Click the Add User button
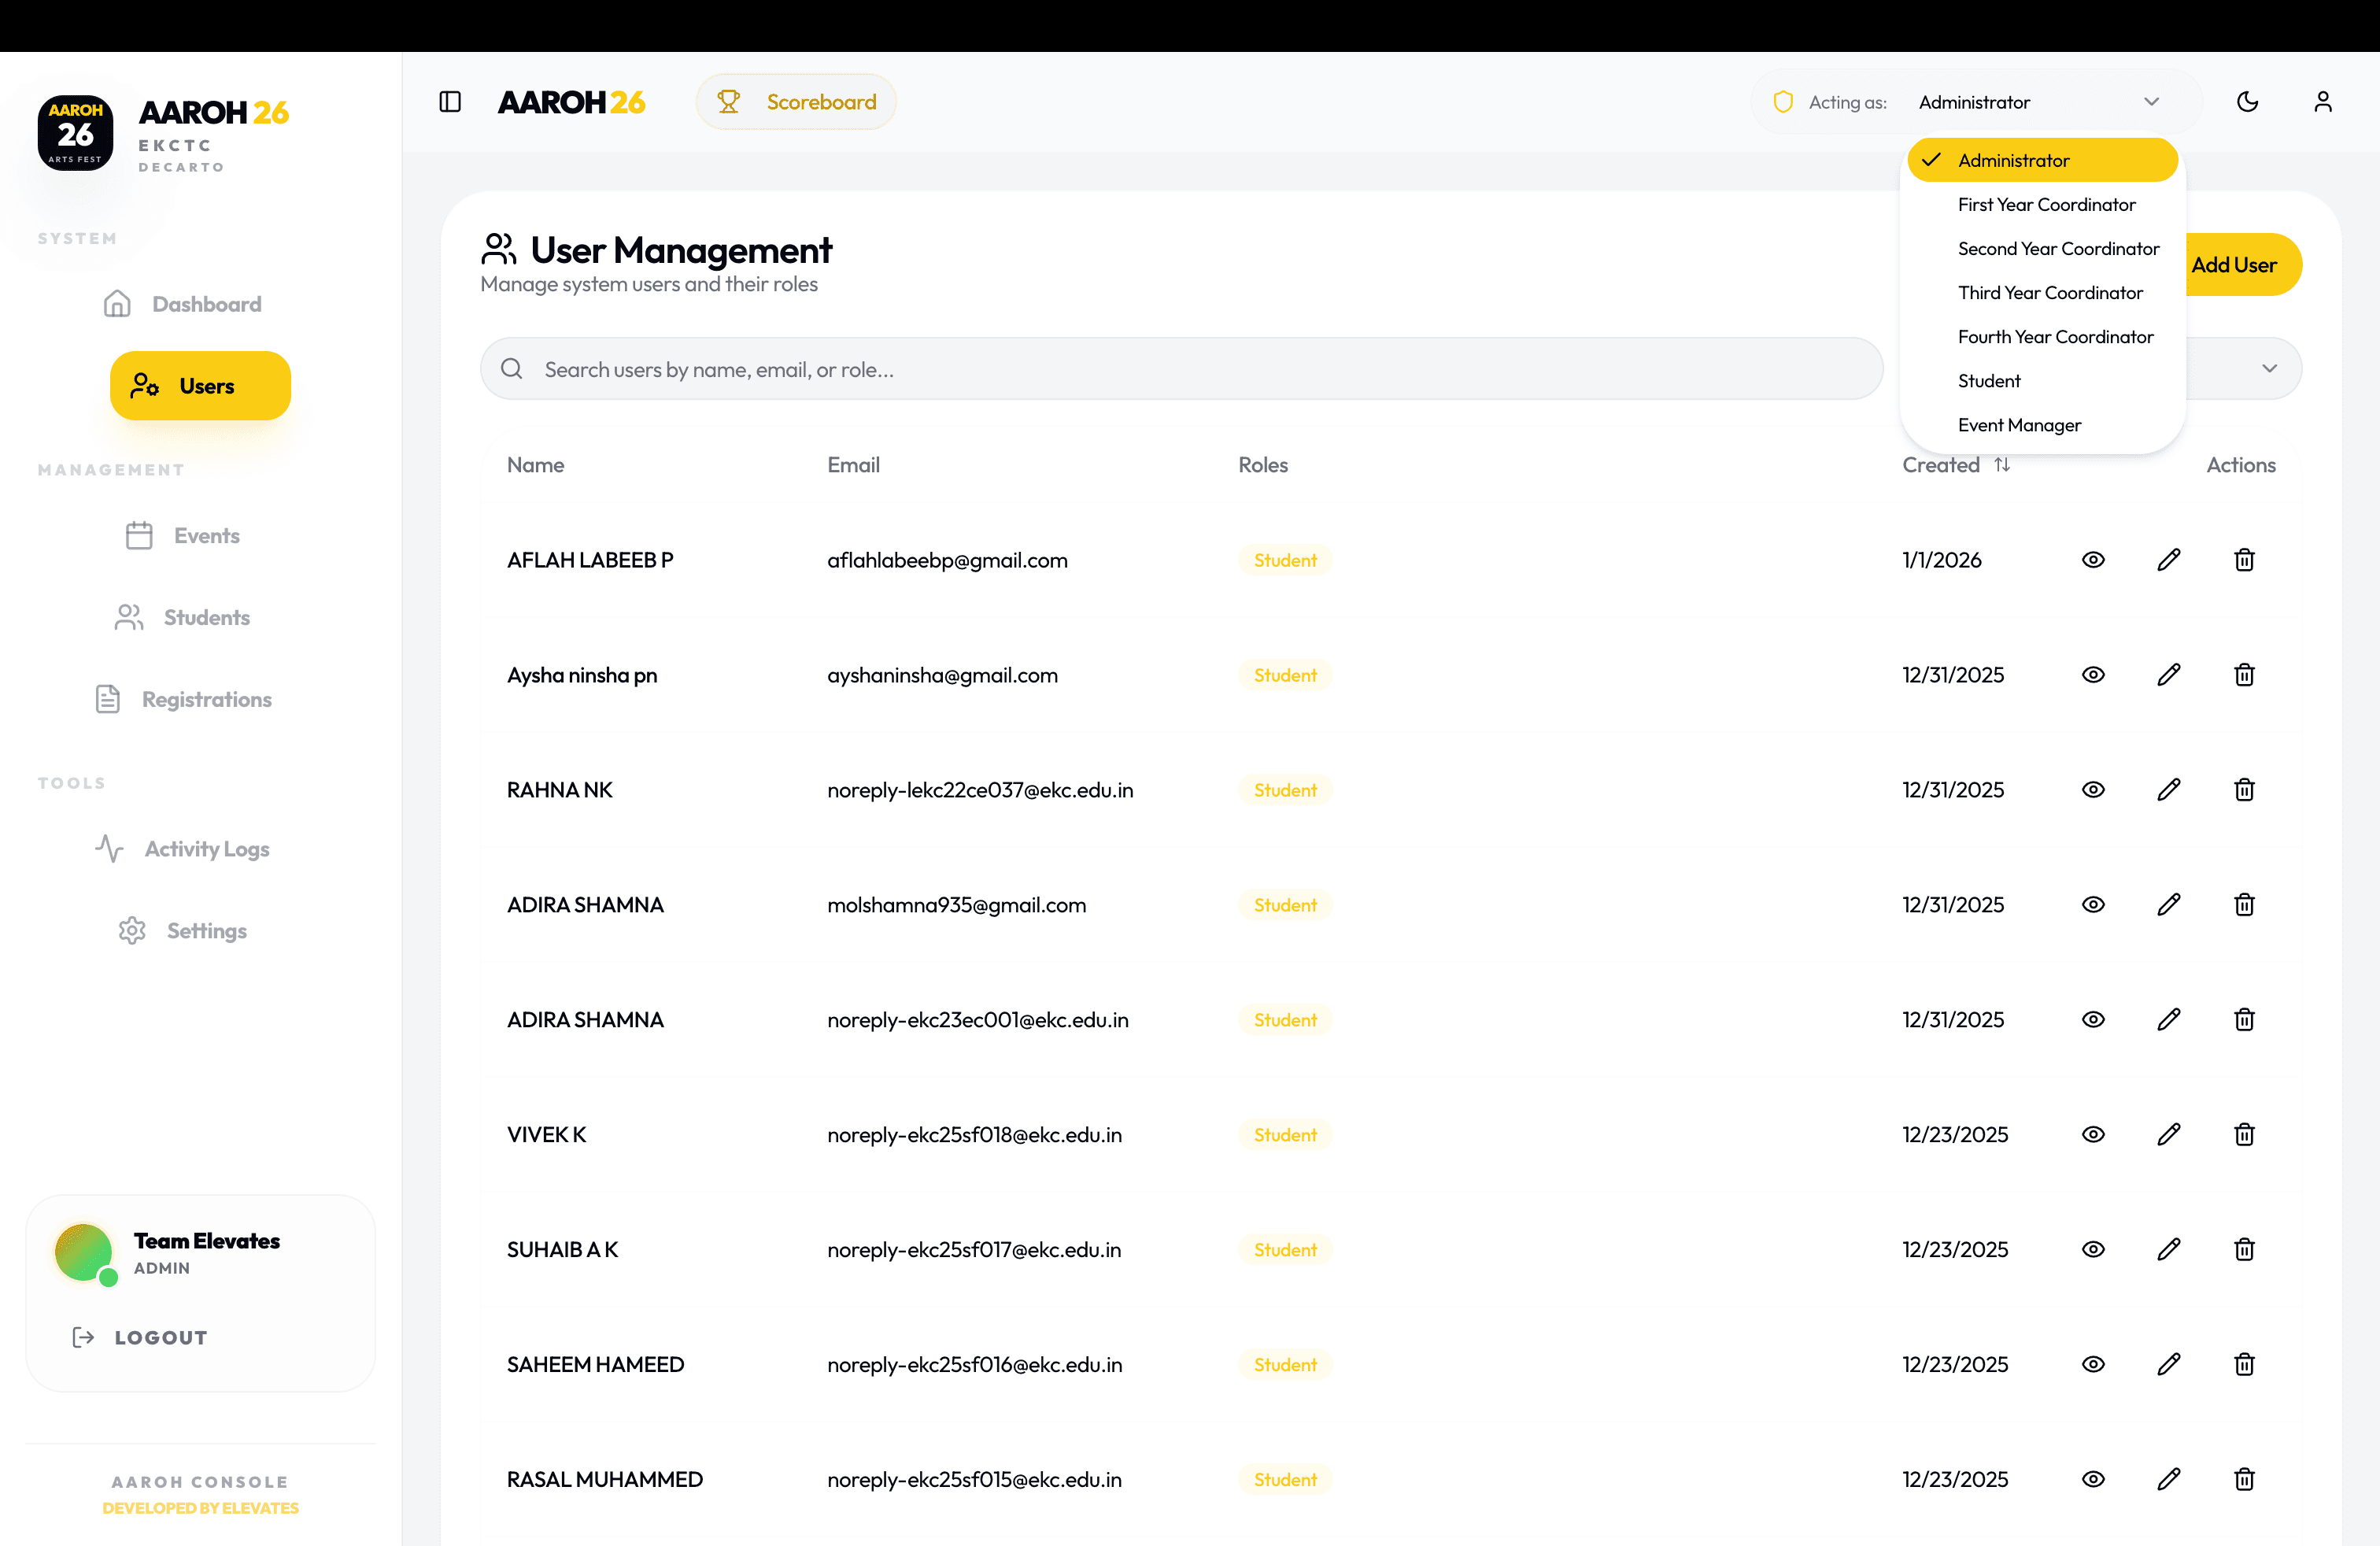 coord(2242,265)
